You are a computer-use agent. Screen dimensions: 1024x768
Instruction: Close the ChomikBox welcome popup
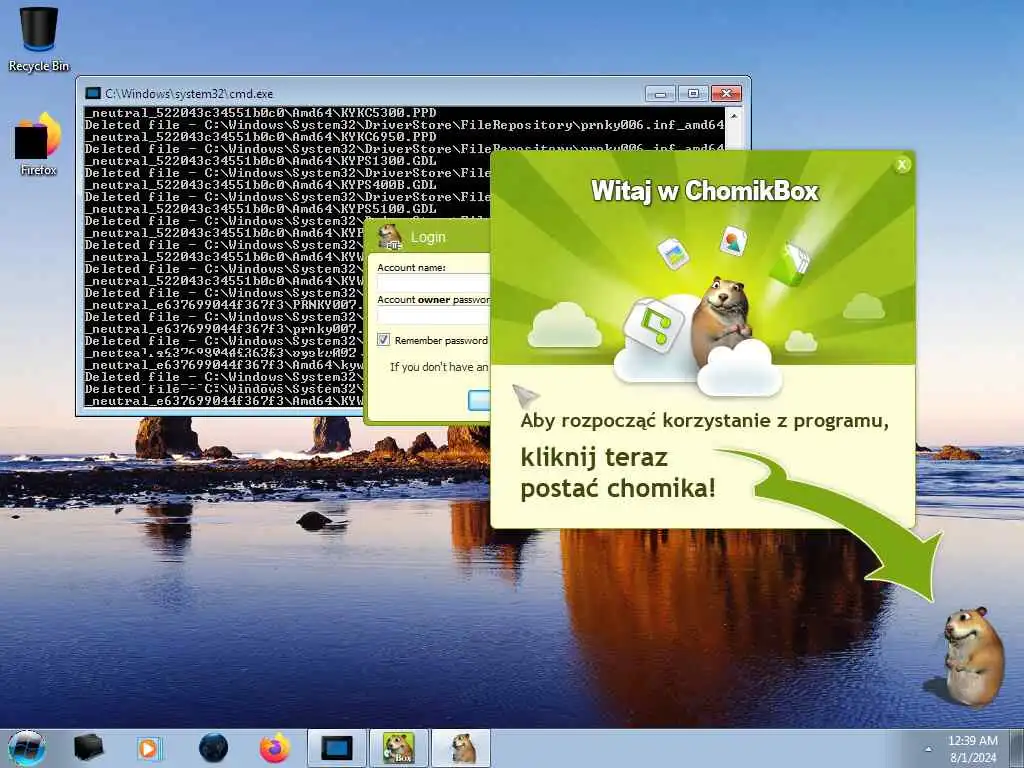pos(902,165)
